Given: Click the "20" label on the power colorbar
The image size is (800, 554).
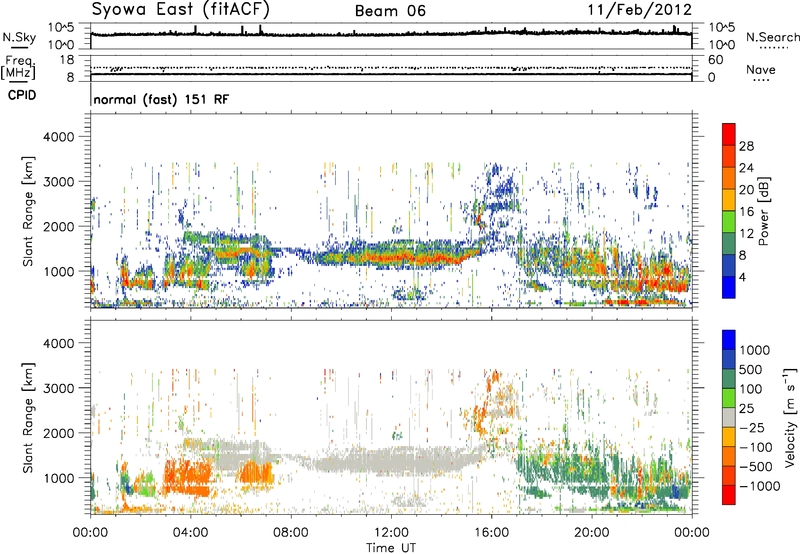Looking at the screenshot, I should [746, 190].
